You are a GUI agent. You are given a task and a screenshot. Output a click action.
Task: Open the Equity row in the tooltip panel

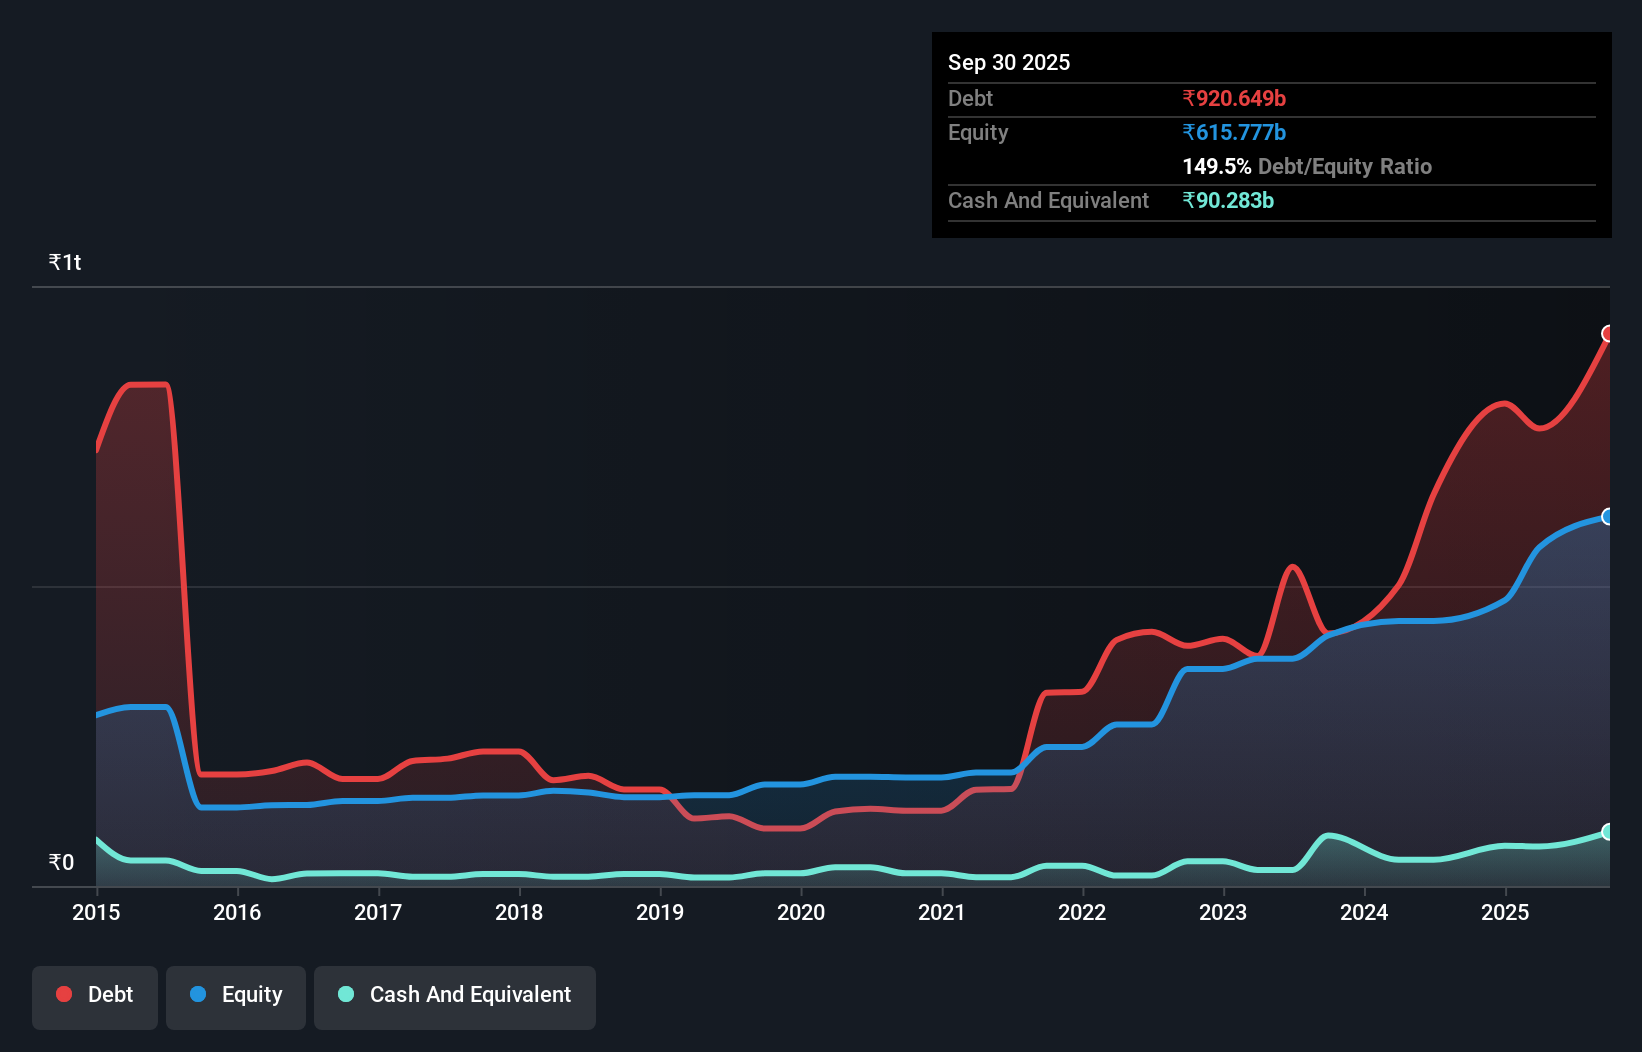pyautogui.click(x=977, y=132)
